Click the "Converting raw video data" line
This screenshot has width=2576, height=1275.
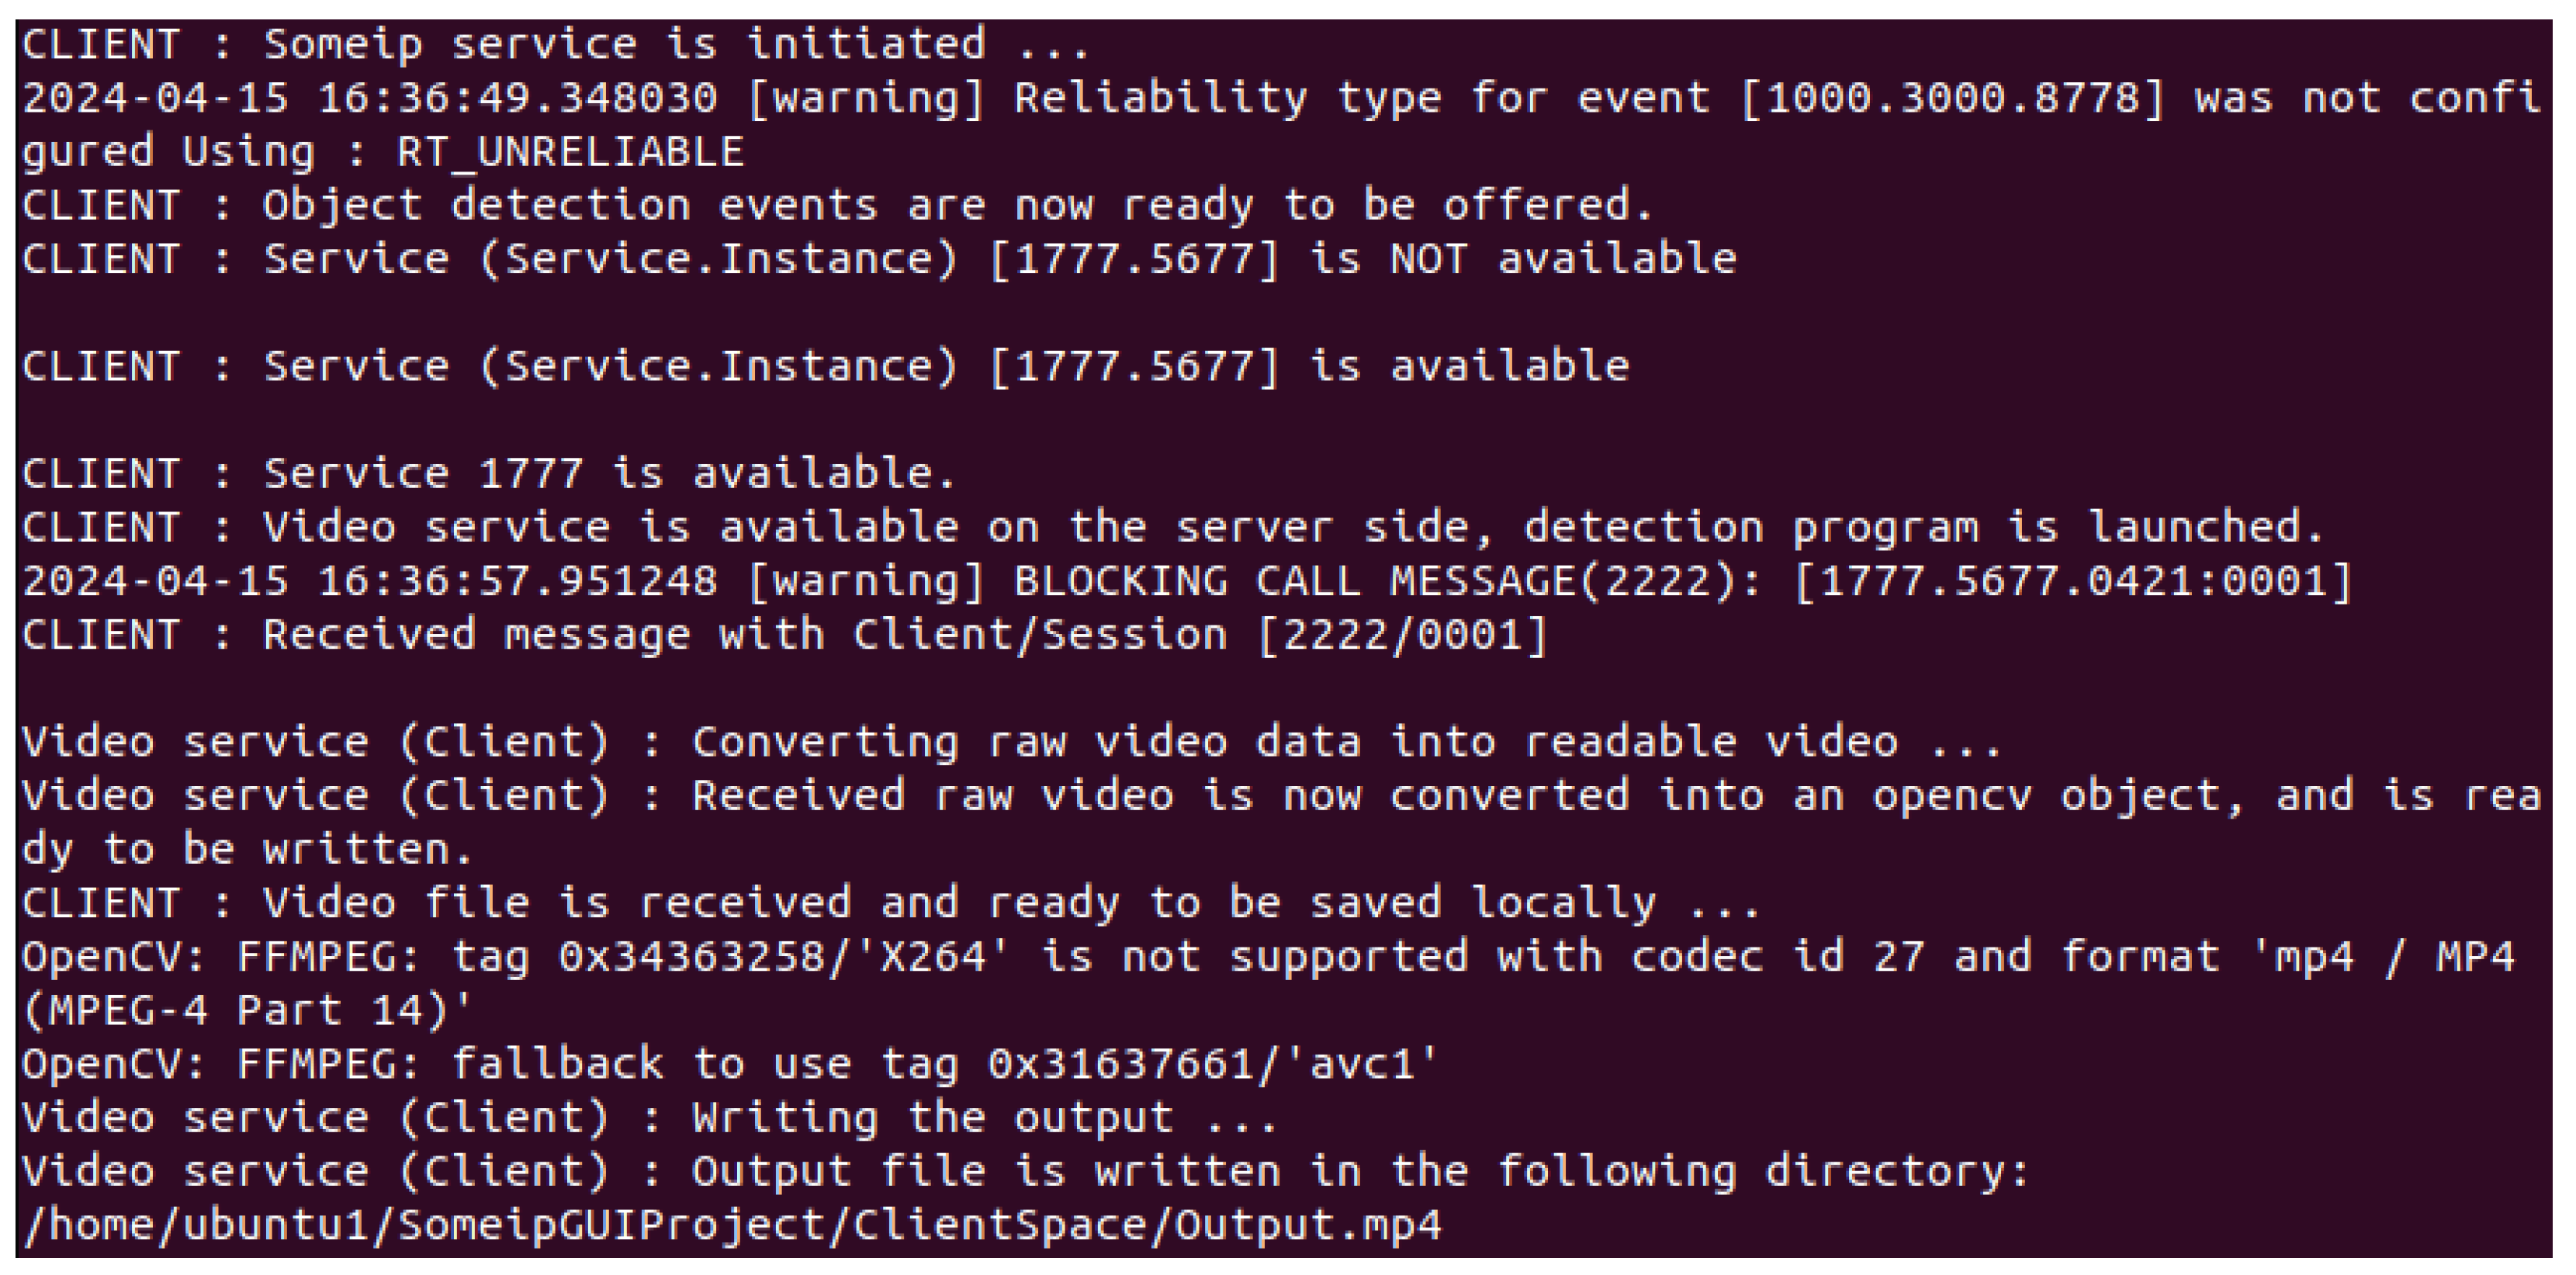1010,743
